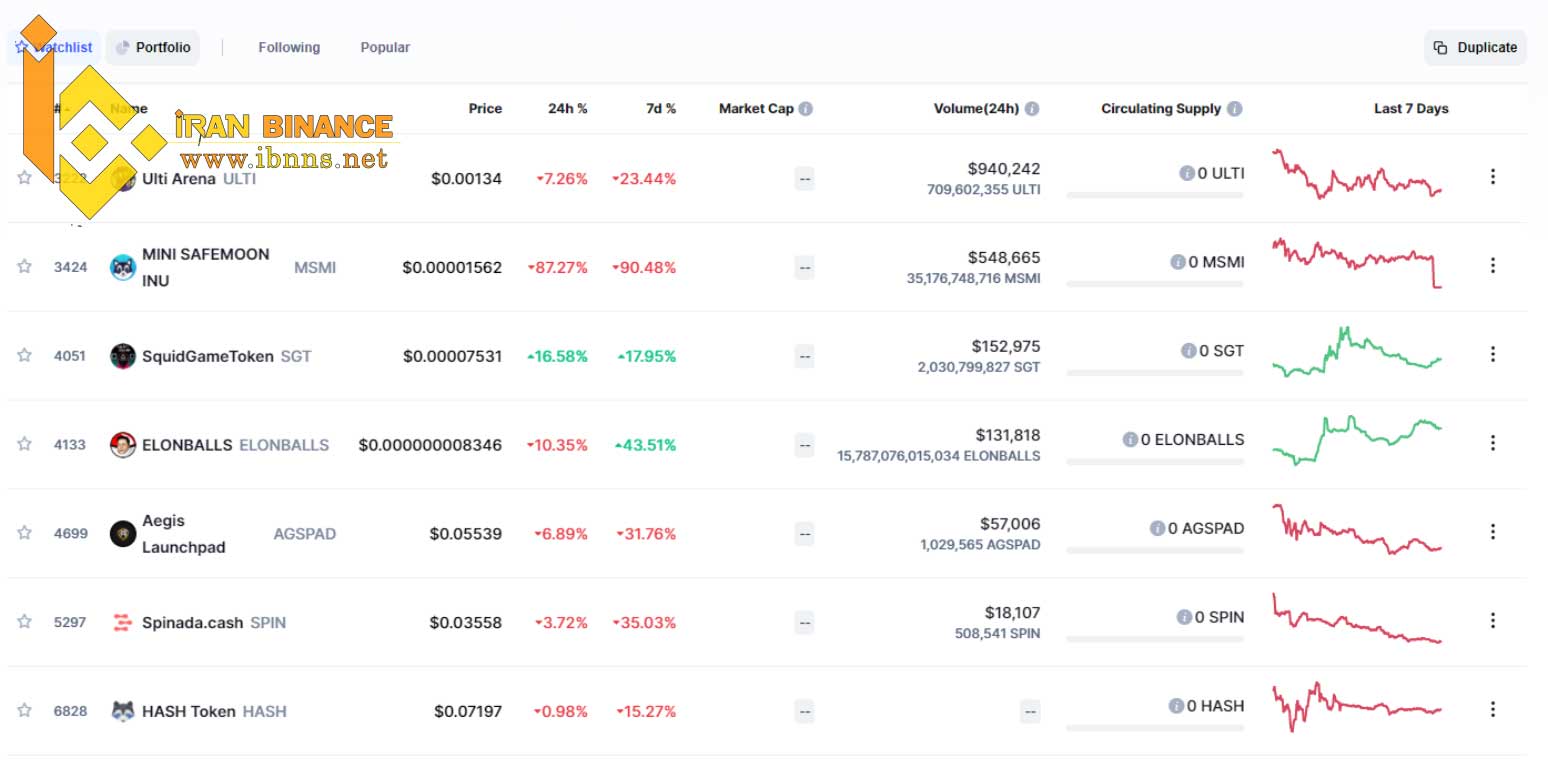The width and height of the screenshot is (1548, 768).
Task: Open Aegis Launchpad more options
Action: click(1492, 531)
